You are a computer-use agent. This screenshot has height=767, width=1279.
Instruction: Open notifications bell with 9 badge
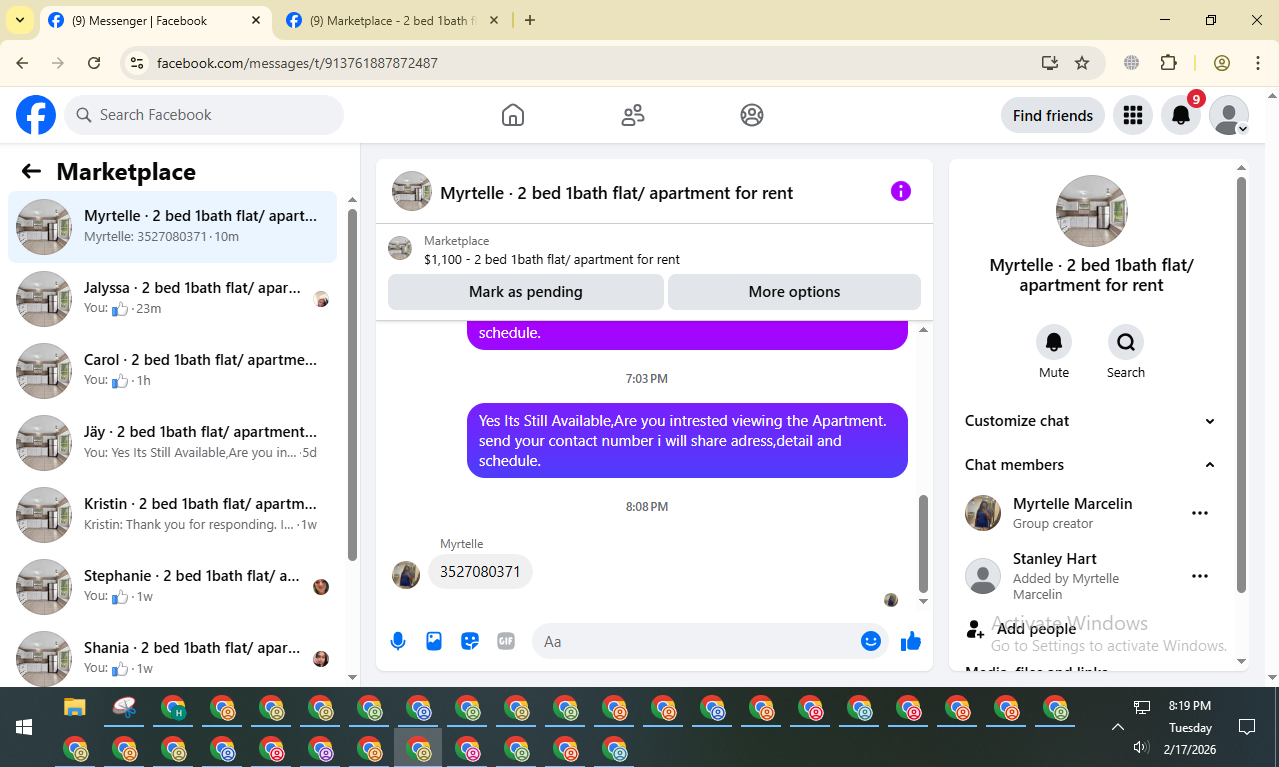[1181, 115]
